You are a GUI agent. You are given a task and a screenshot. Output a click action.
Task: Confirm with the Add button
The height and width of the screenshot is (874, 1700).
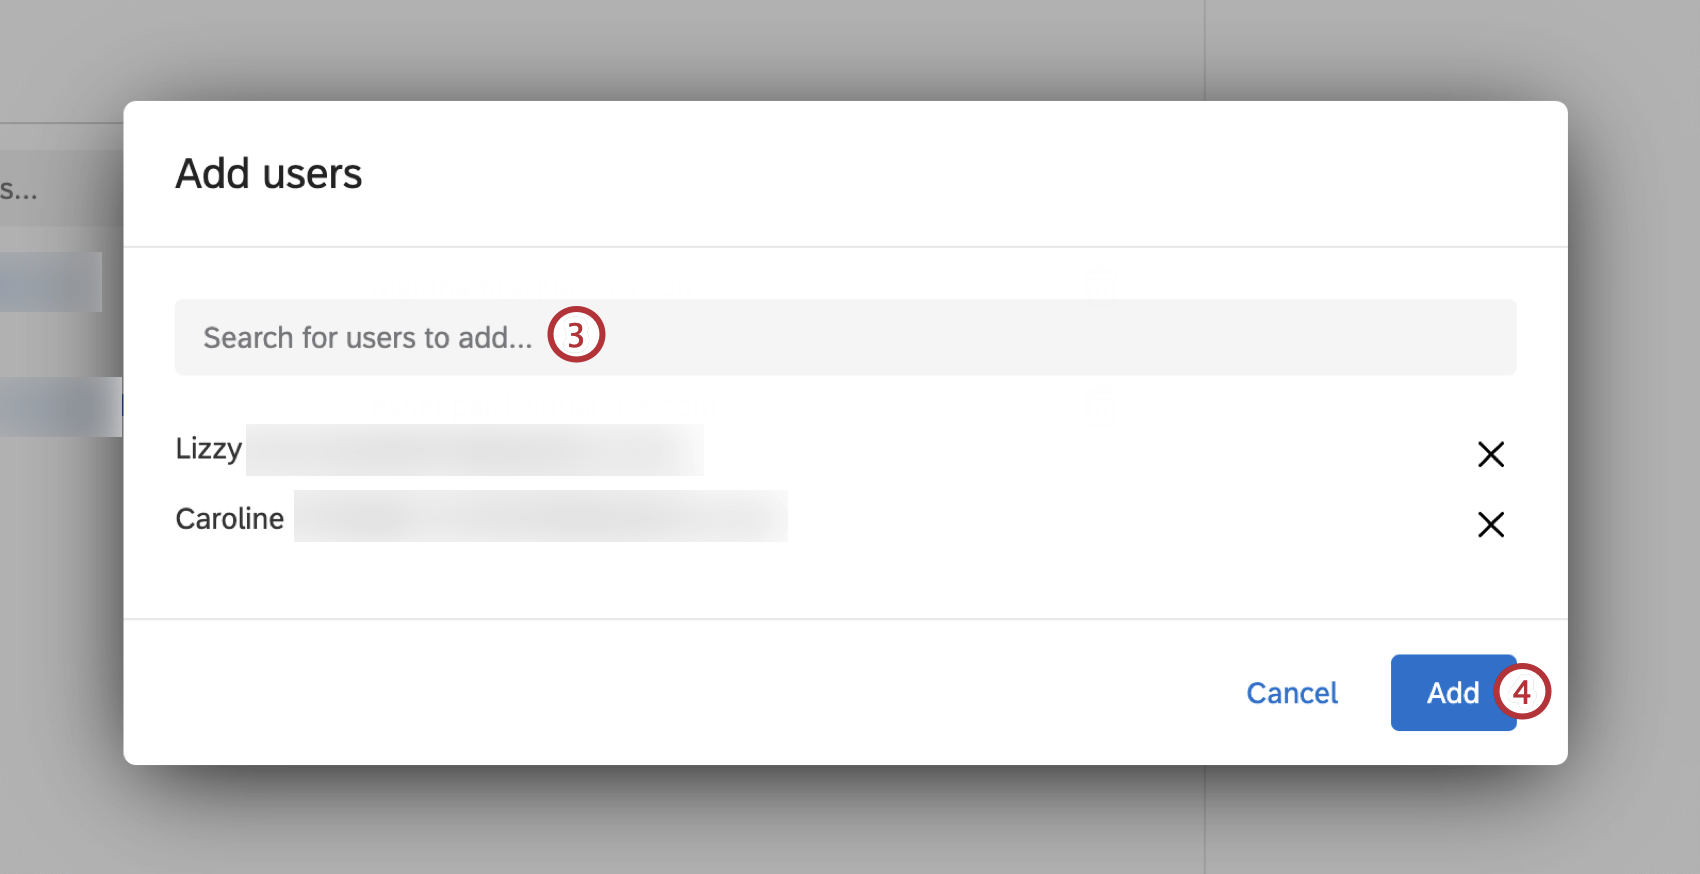point(1453,692)
